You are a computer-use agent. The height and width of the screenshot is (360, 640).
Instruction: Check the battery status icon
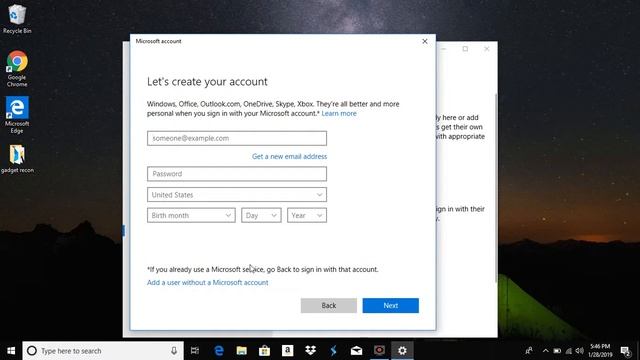pos(557,351)
